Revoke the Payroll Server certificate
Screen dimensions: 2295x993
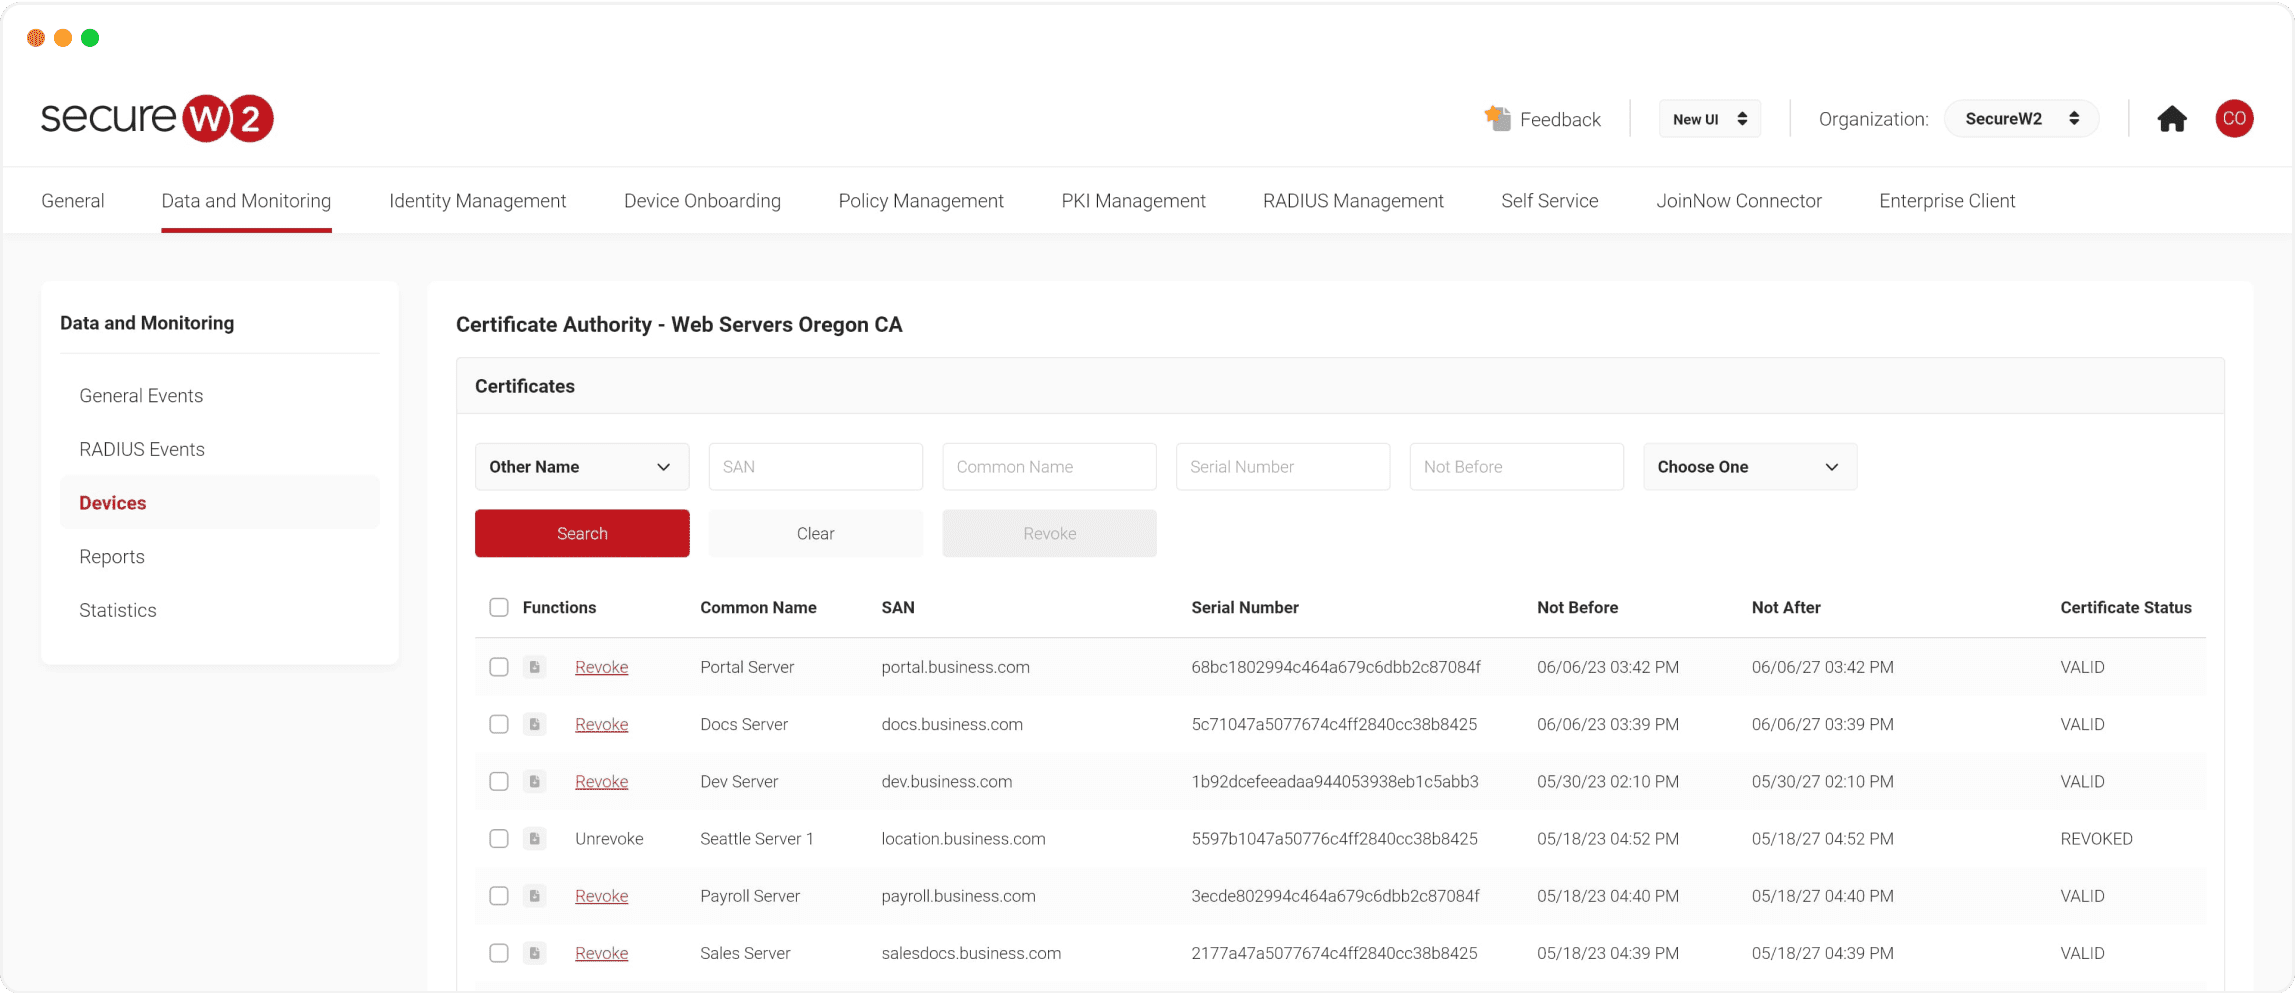601,896
